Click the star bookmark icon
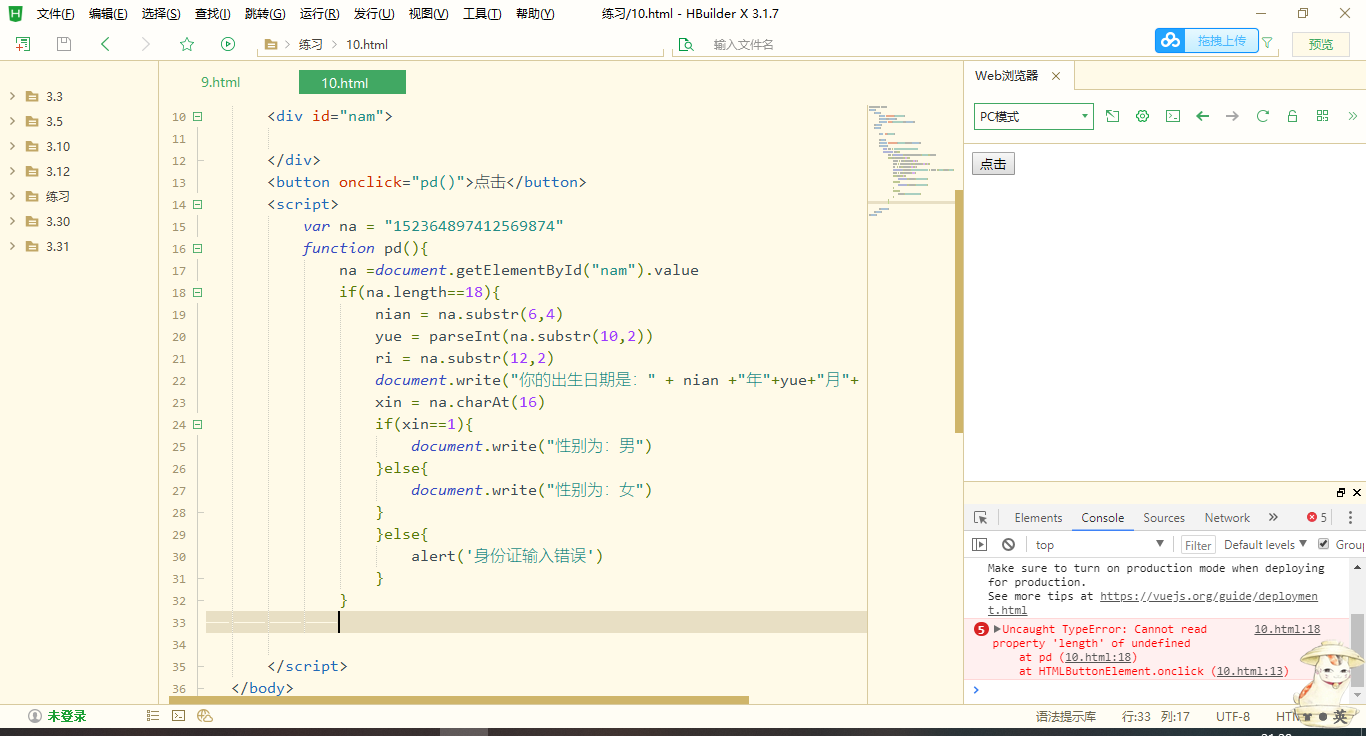Image resolution: width=1366 pixels, height=736 pixels. [x=187, y=44]
